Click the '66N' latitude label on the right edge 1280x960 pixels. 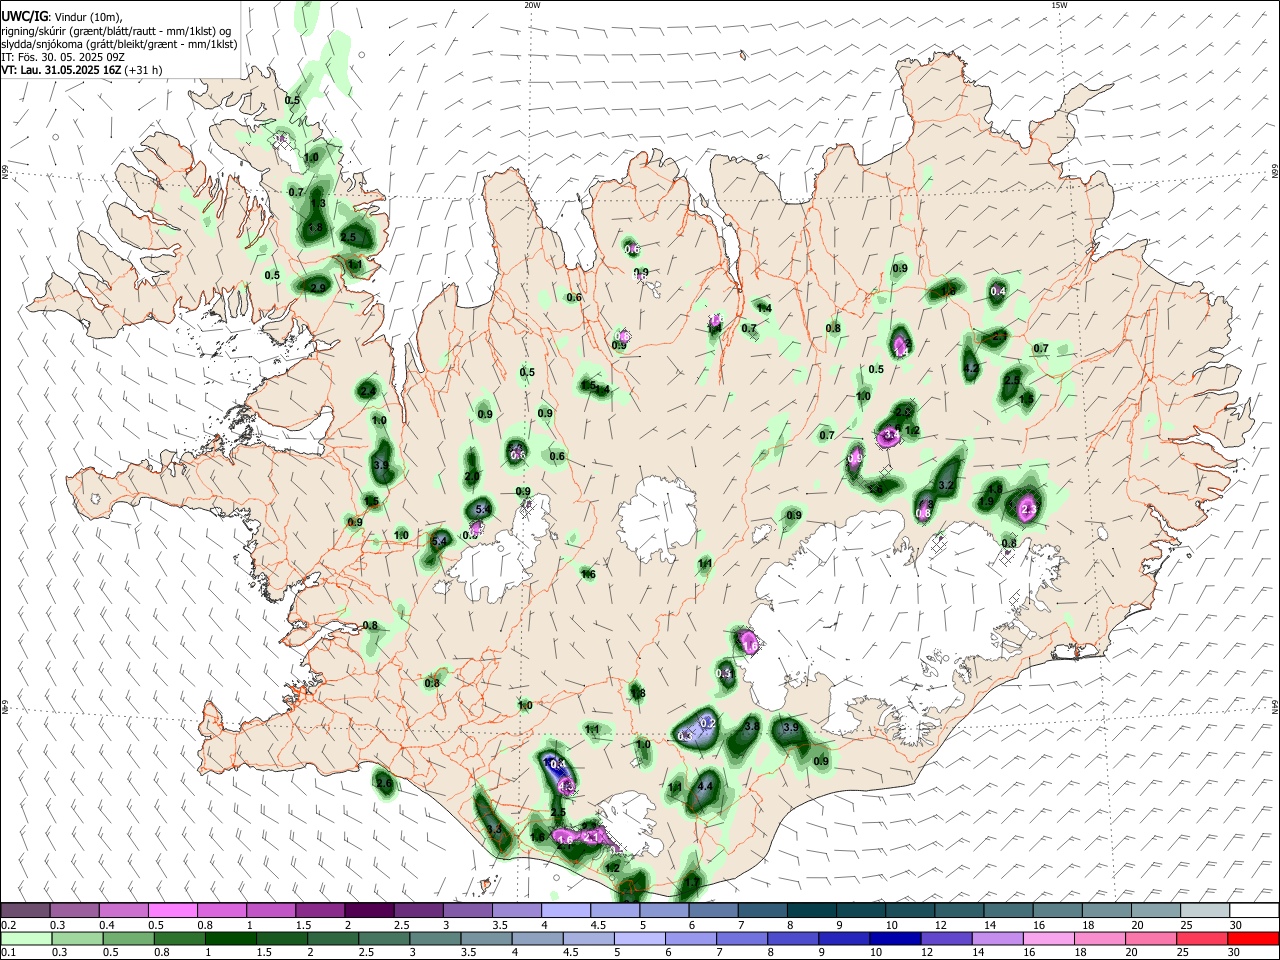point(1275,172)
